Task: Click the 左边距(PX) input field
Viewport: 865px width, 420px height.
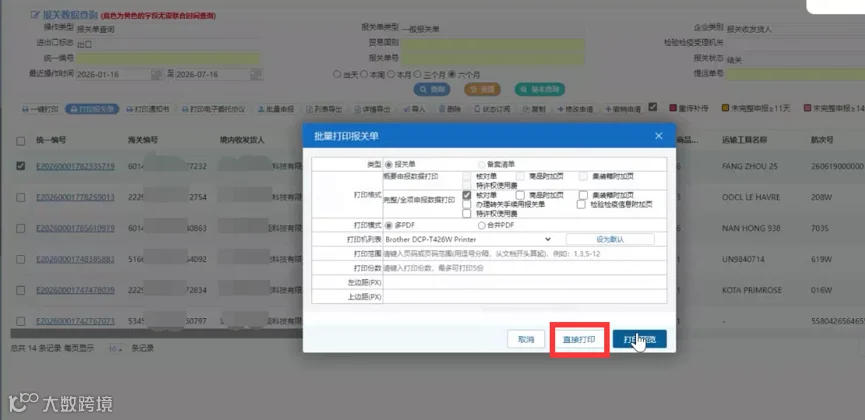Action: [x=525, y=282]
